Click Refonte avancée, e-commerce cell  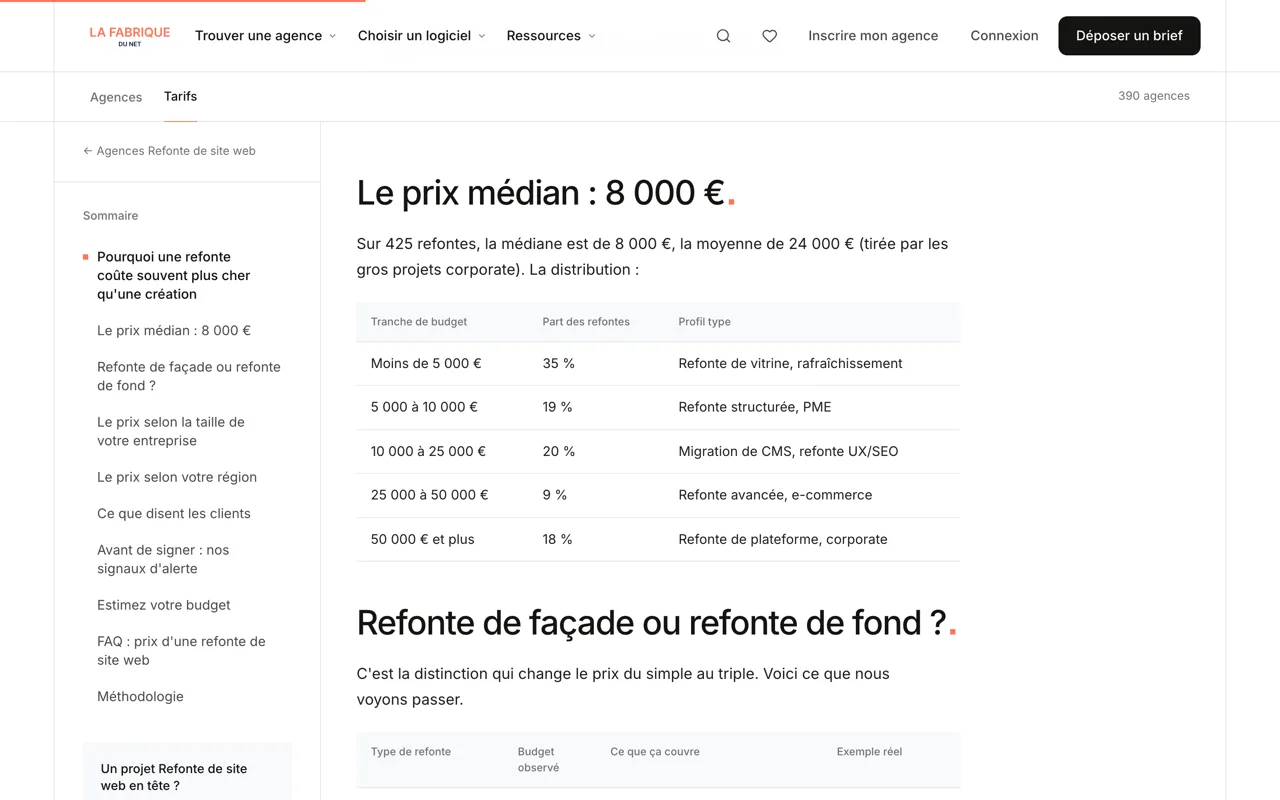(x=776, y=495)
